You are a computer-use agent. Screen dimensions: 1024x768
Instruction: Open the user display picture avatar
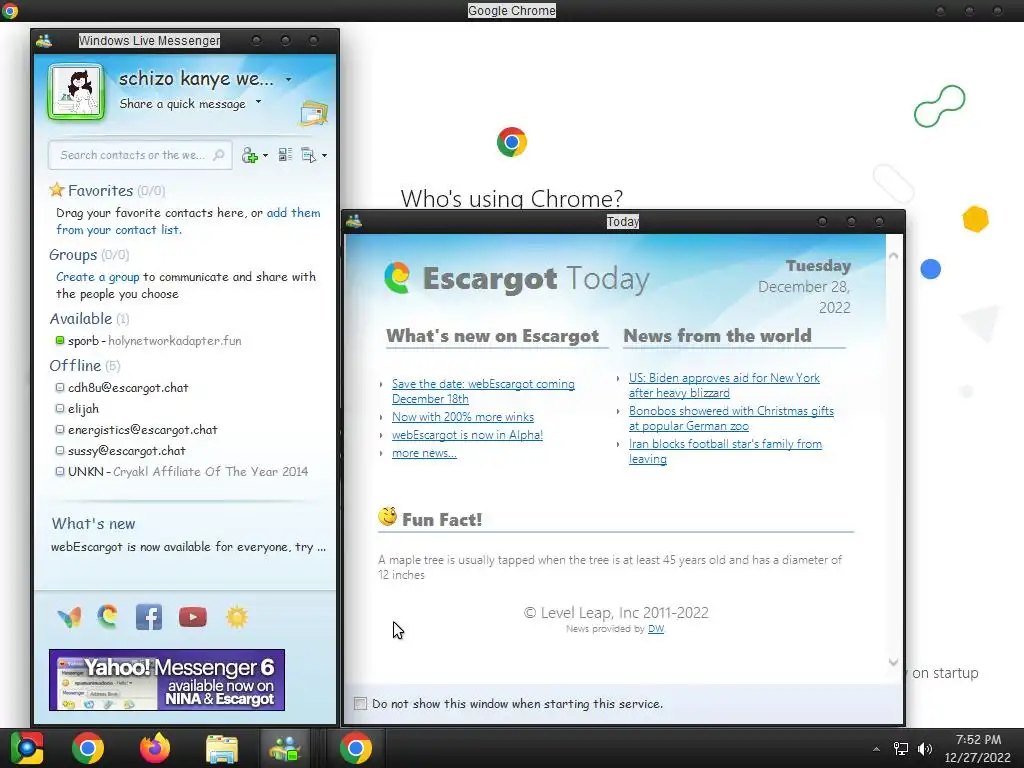tap(76, 92)
